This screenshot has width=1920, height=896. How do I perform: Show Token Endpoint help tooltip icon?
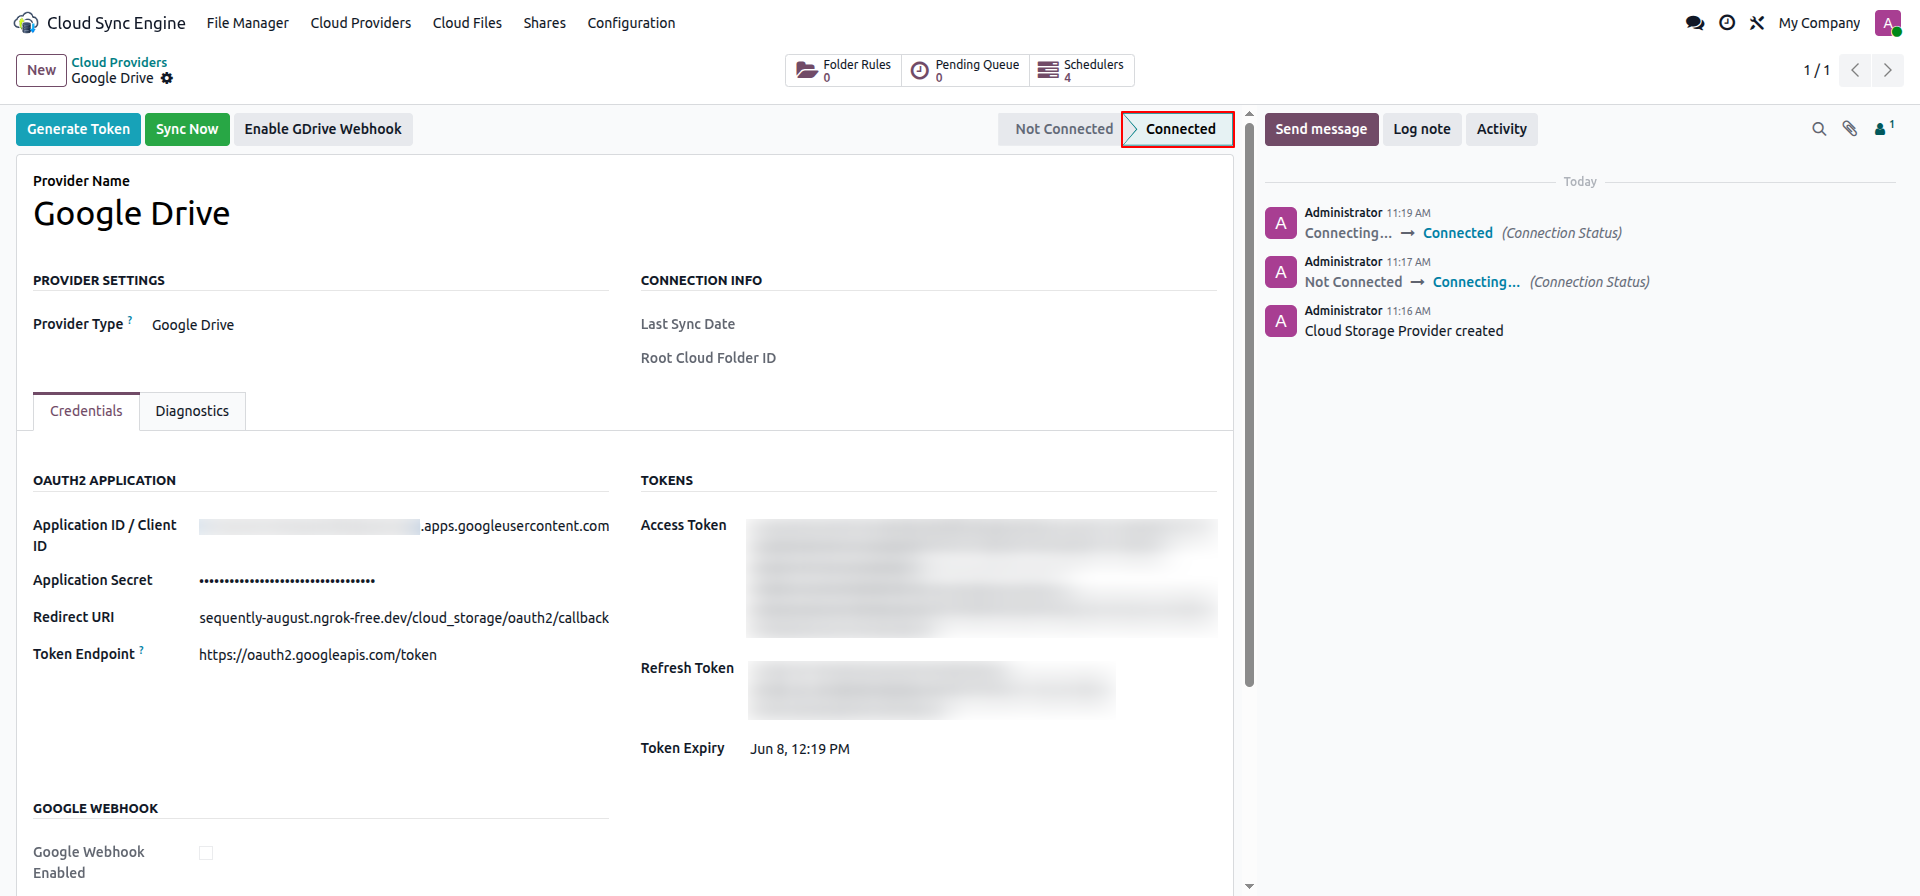point(141,650)
